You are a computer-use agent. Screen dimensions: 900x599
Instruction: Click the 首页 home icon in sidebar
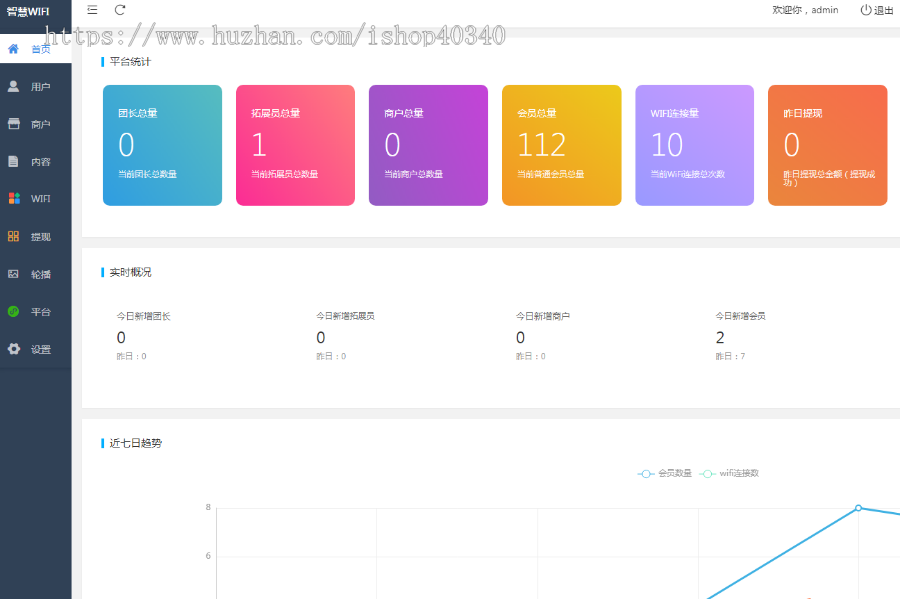(x=13, y=49)
